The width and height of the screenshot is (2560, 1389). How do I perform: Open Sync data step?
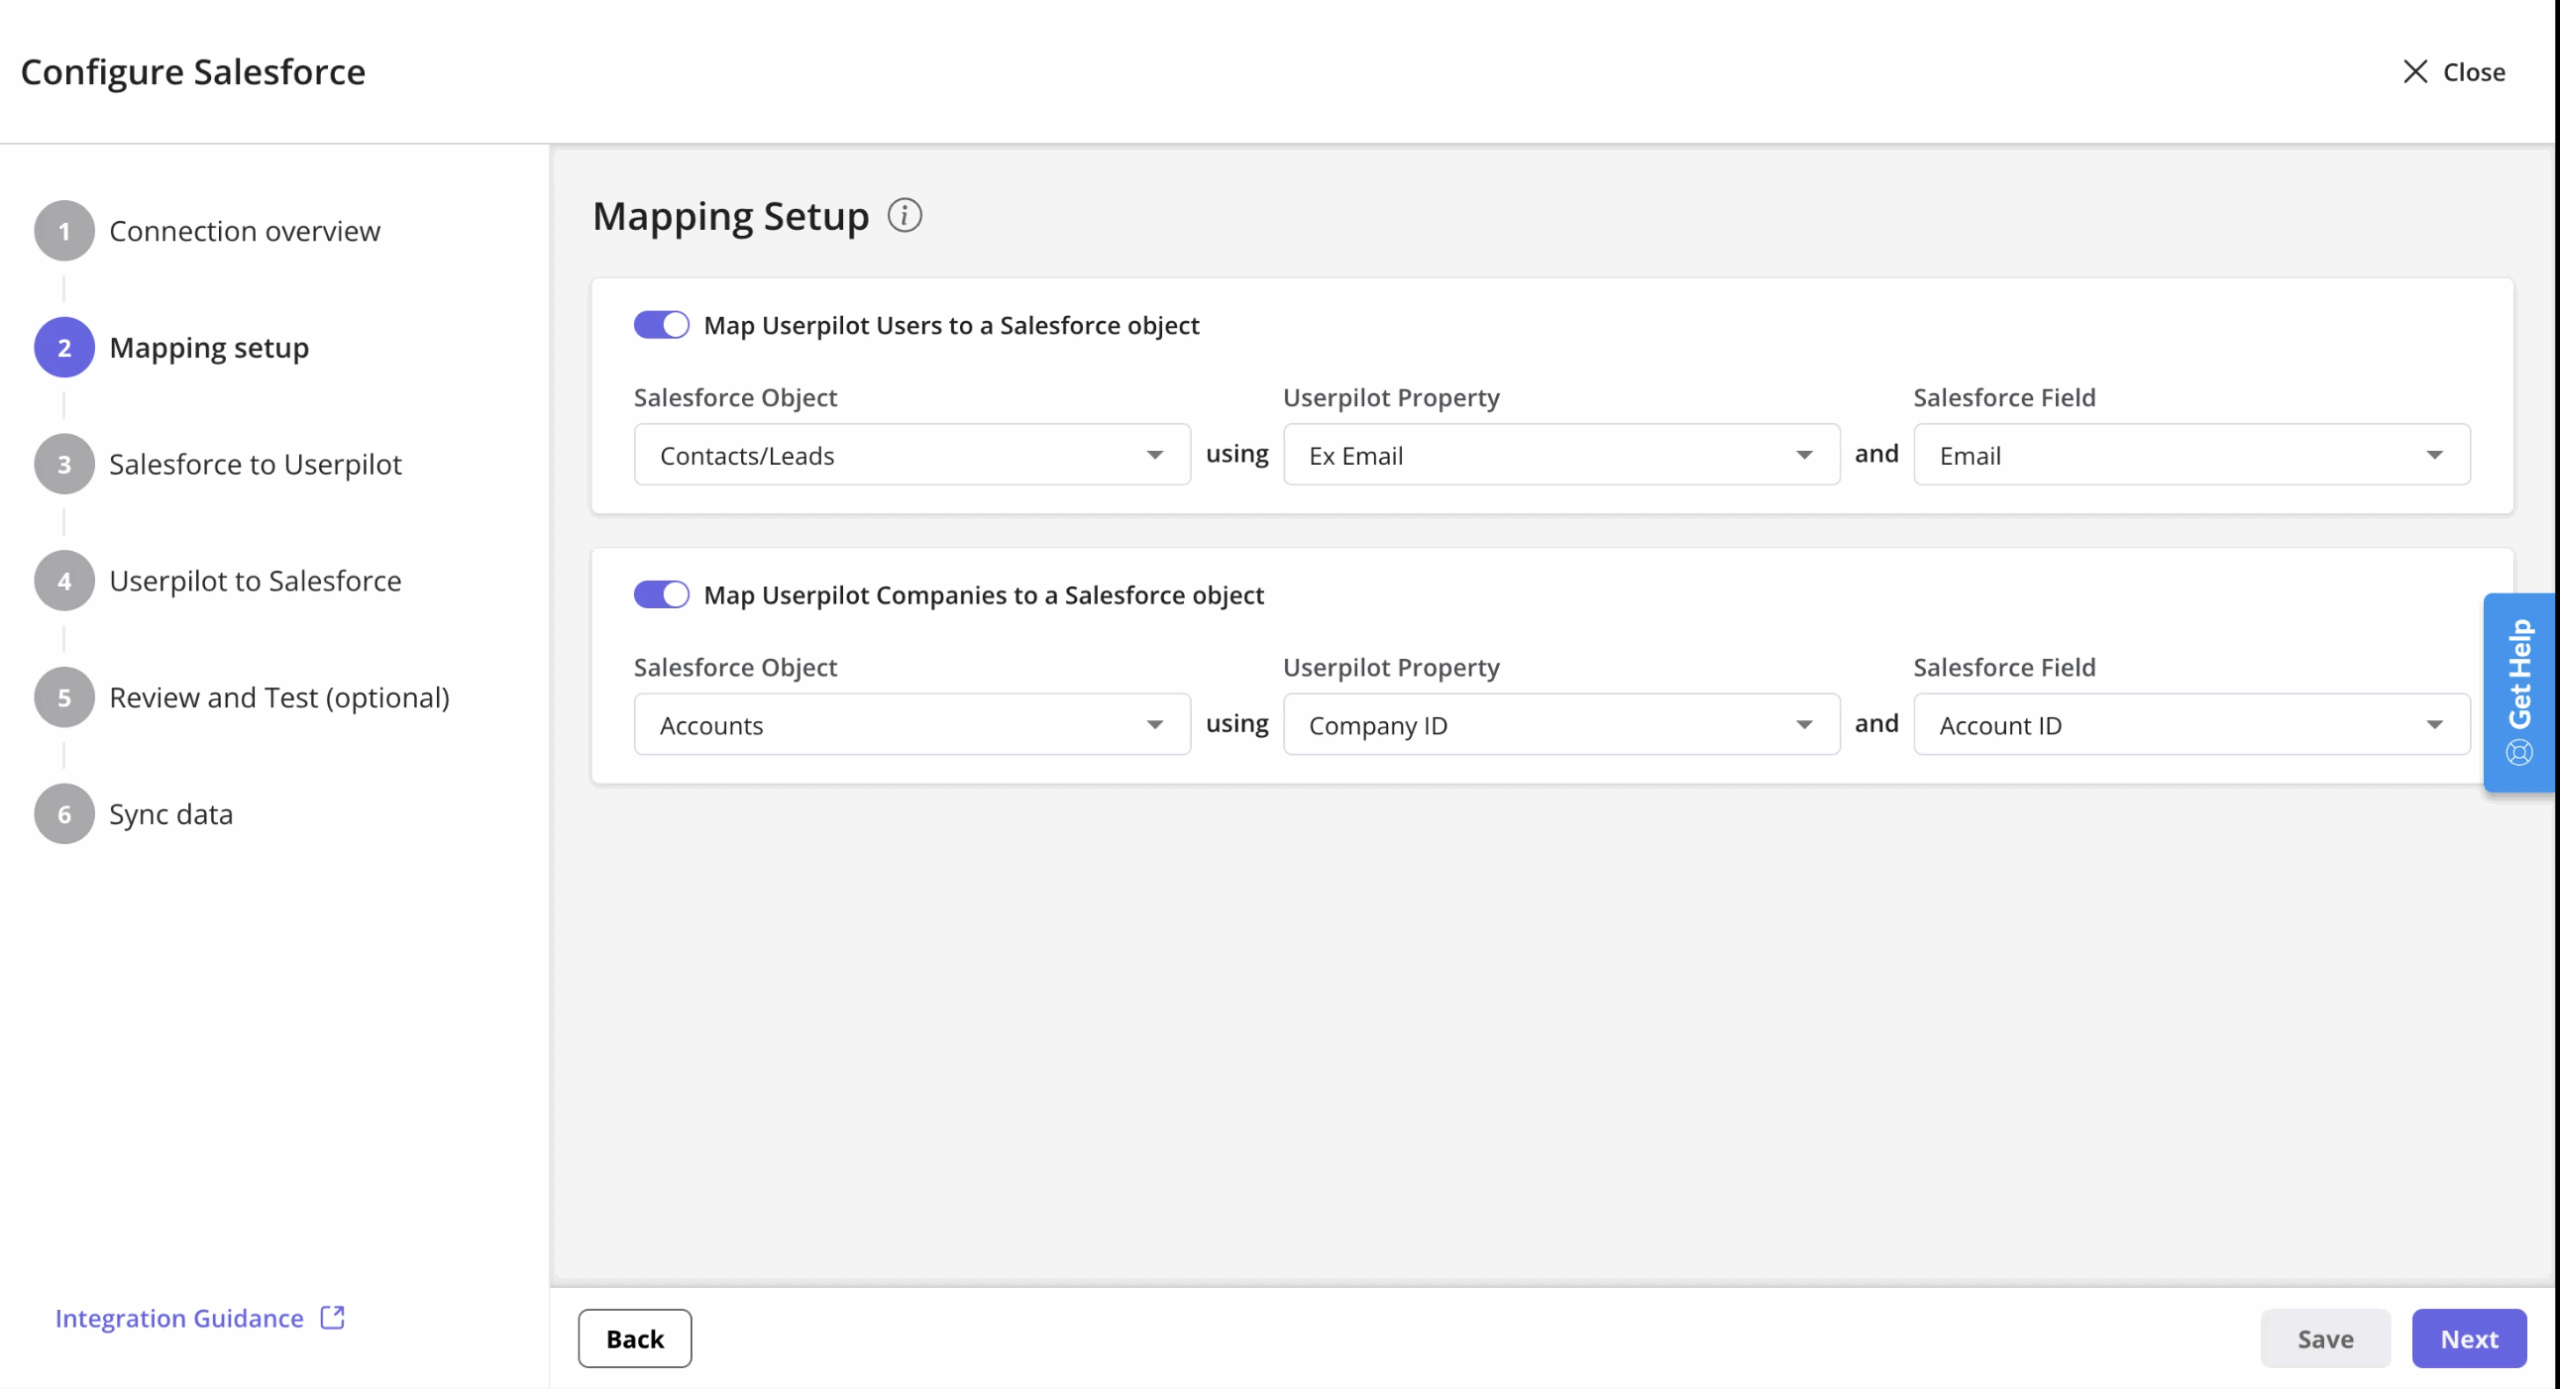171,814
